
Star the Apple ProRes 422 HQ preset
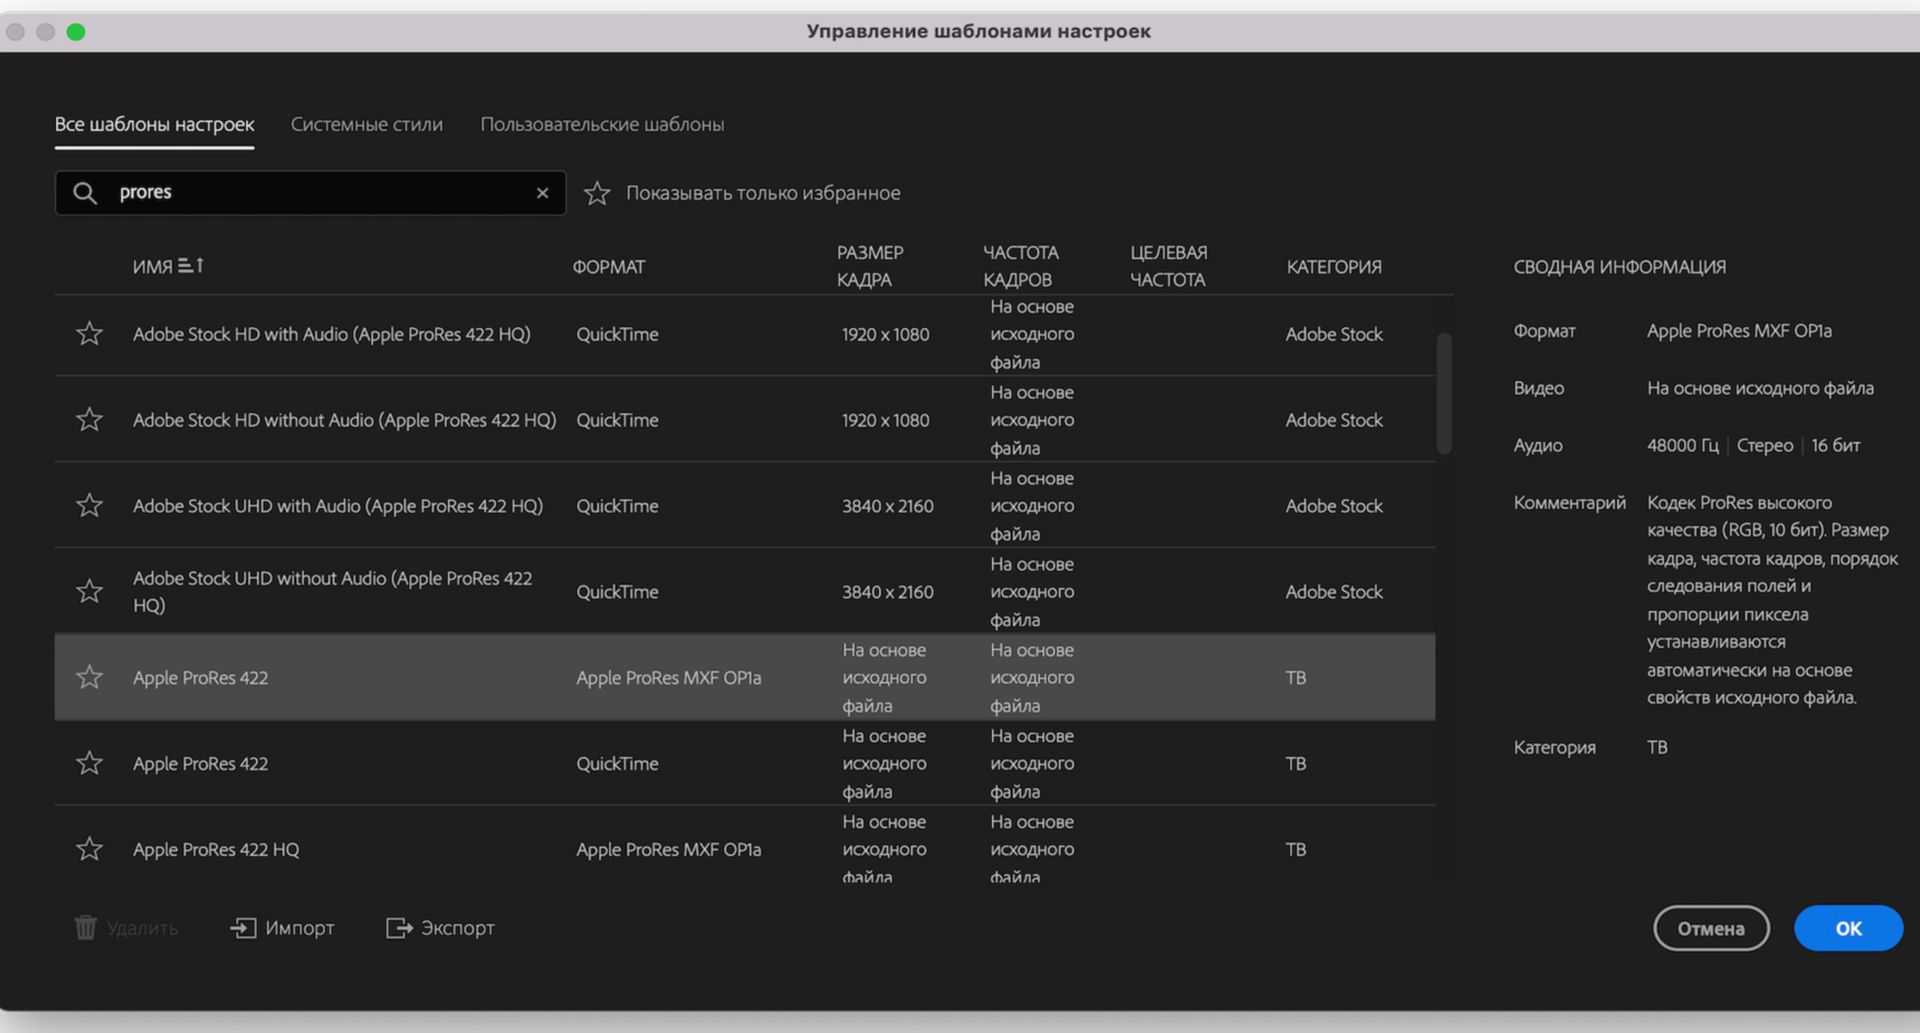tap(90, 849)
